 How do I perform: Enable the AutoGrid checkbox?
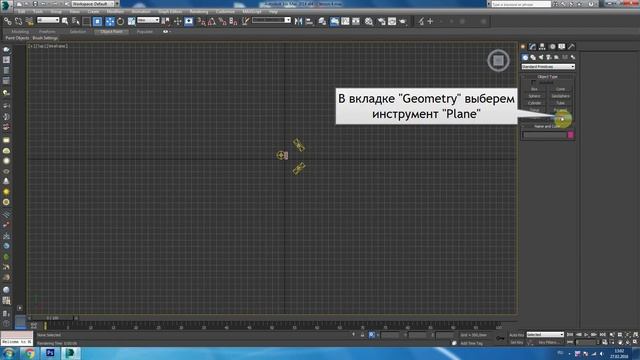[x=533, y=82]
